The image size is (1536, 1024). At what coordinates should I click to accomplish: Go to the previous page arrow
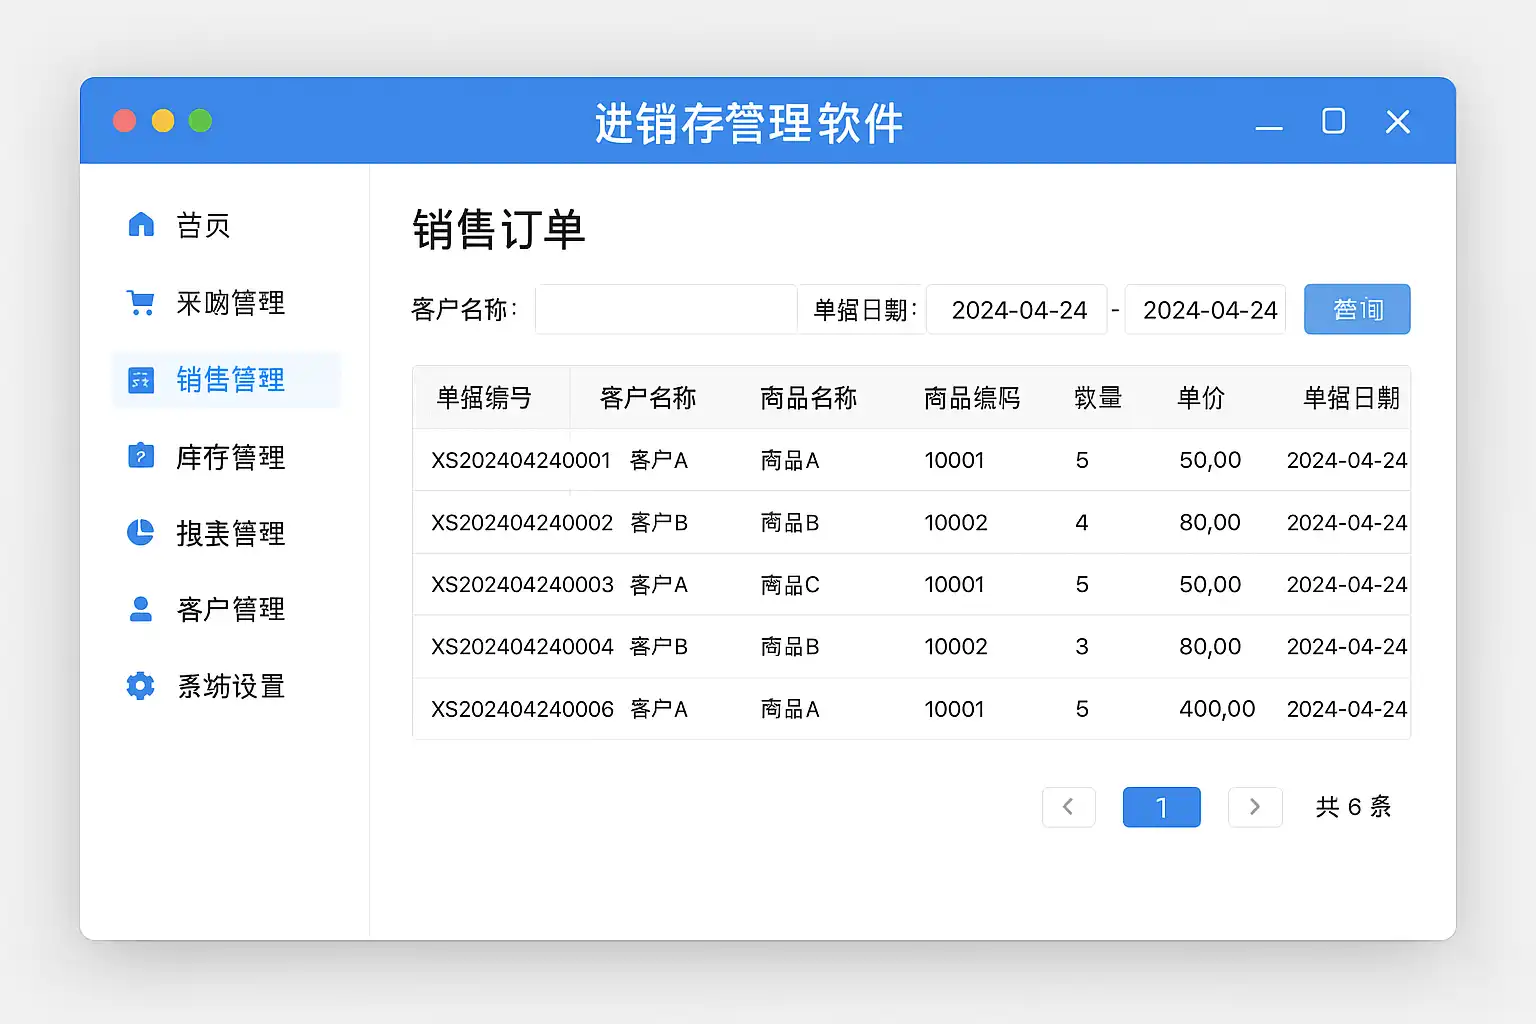point(1068,807)
